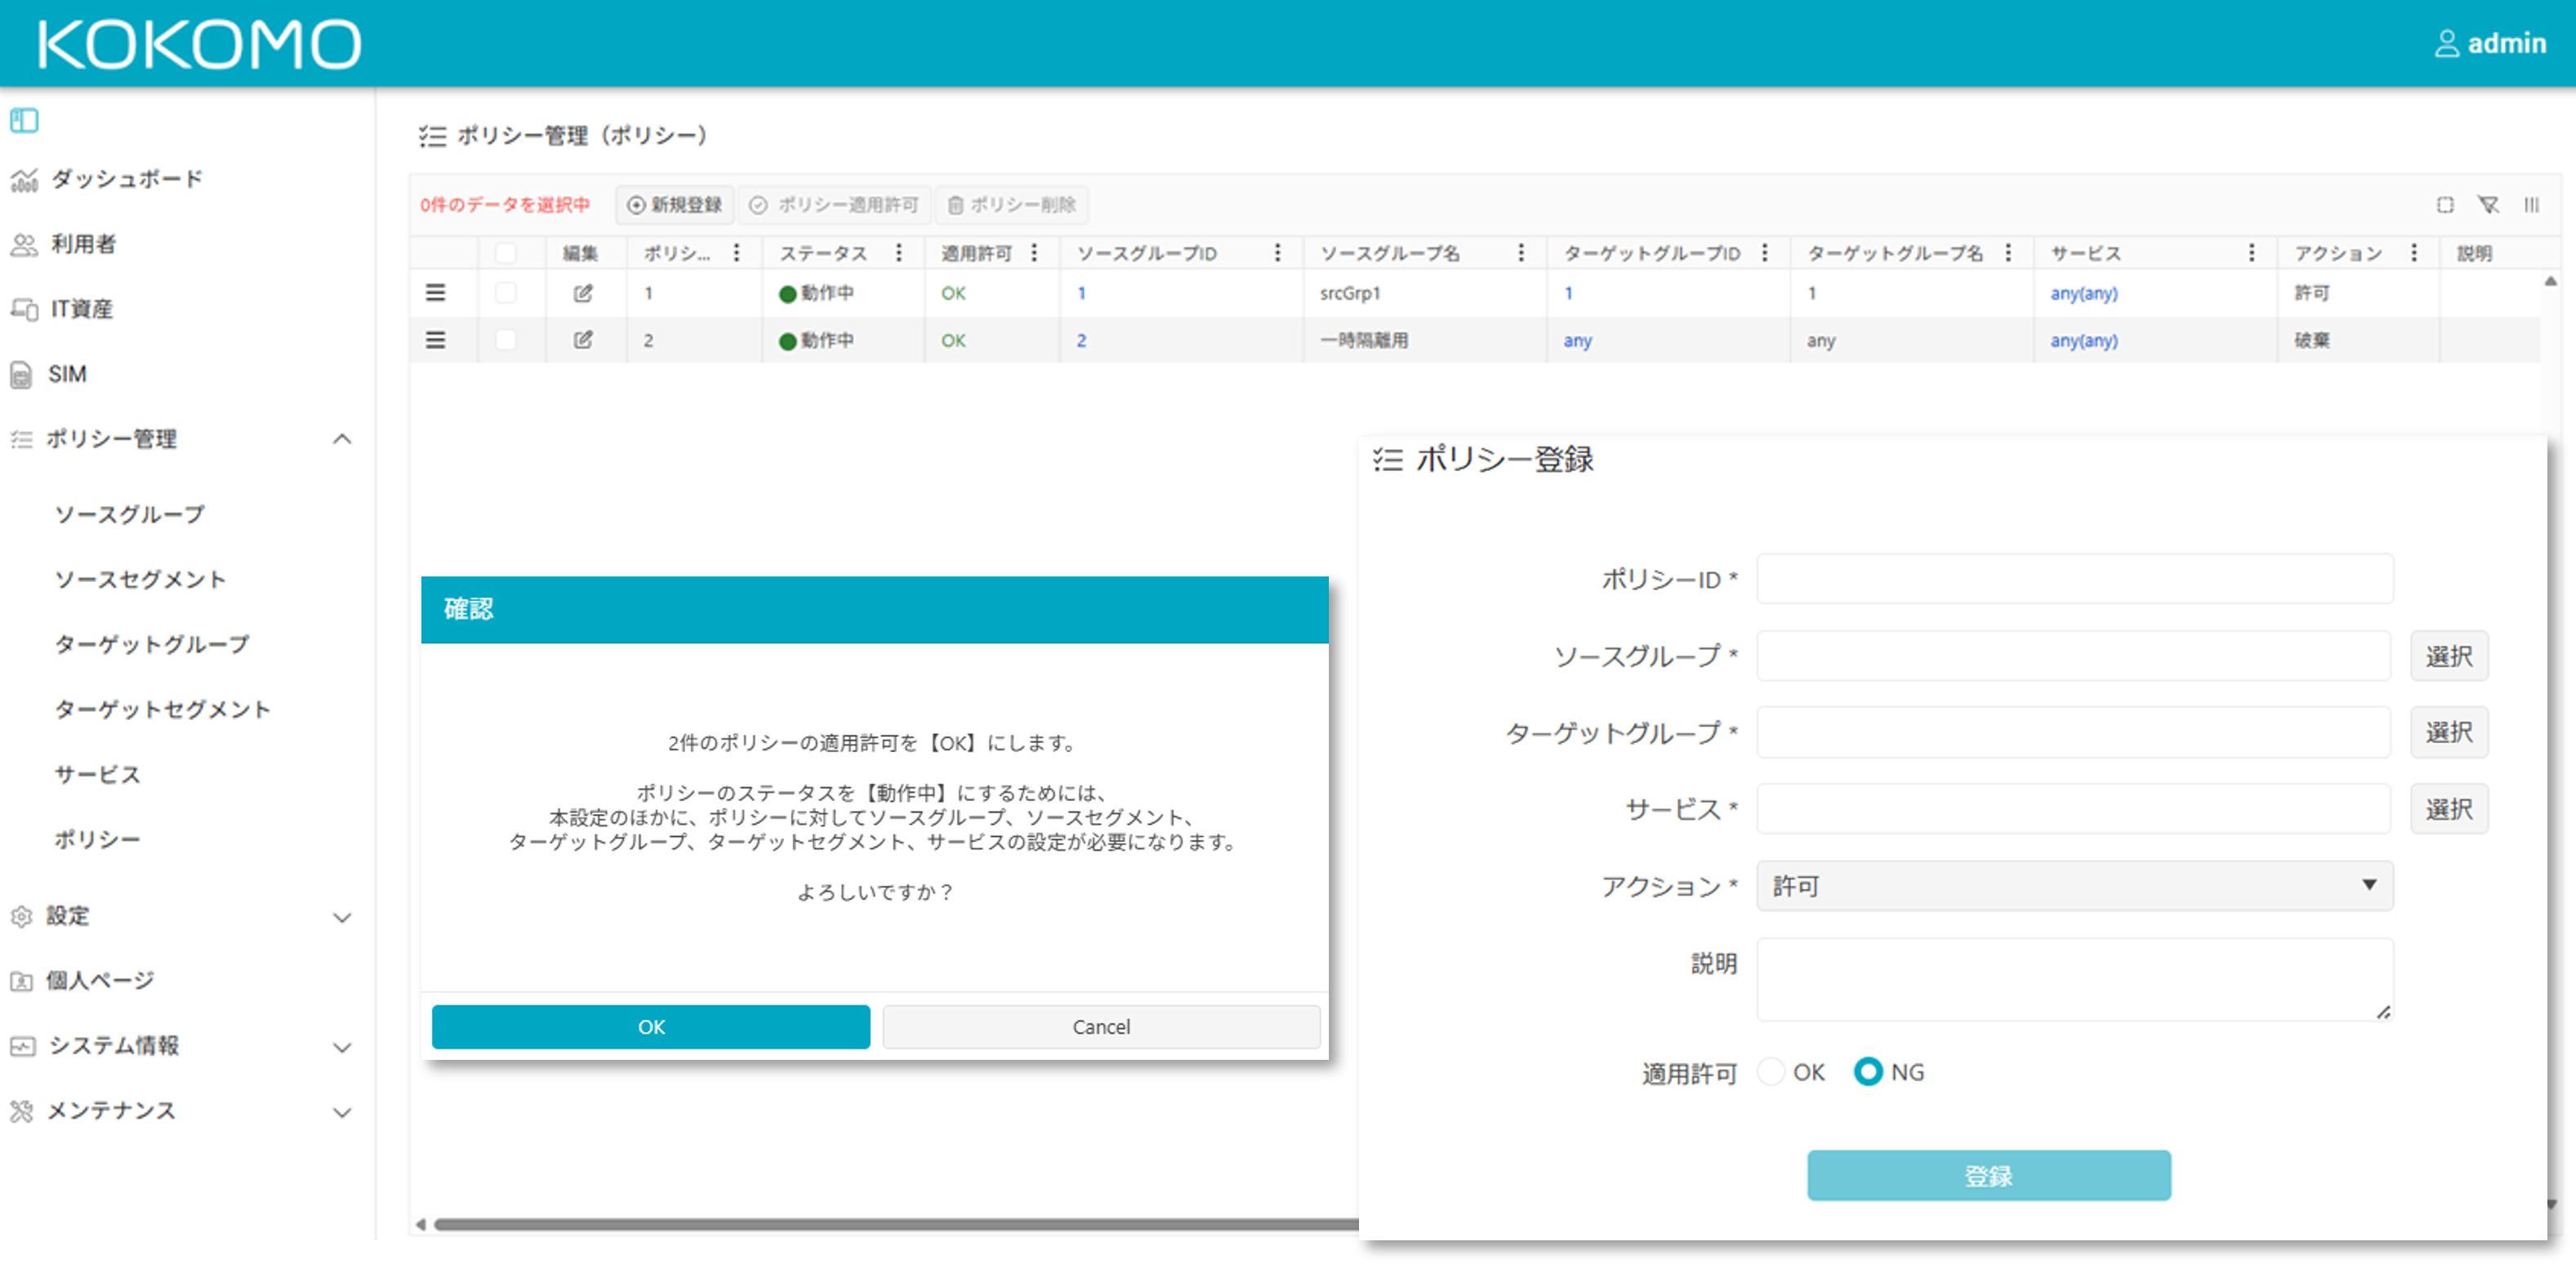This screenshot has height=1264, width=2576.
Task: Select the IT資産 sidebar icon
Action: coord(23,309)
